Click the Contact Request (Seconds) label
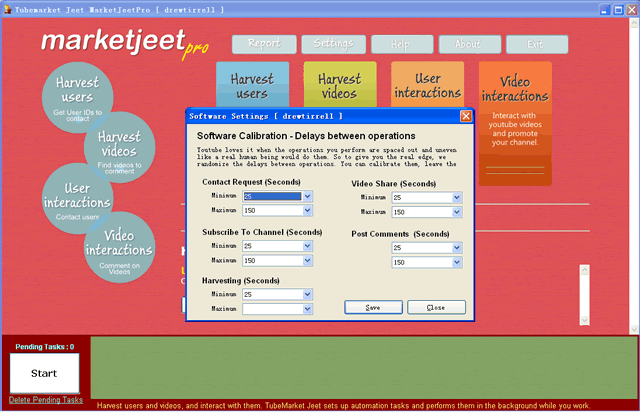The image size is (640, 412). click(251, 182)
